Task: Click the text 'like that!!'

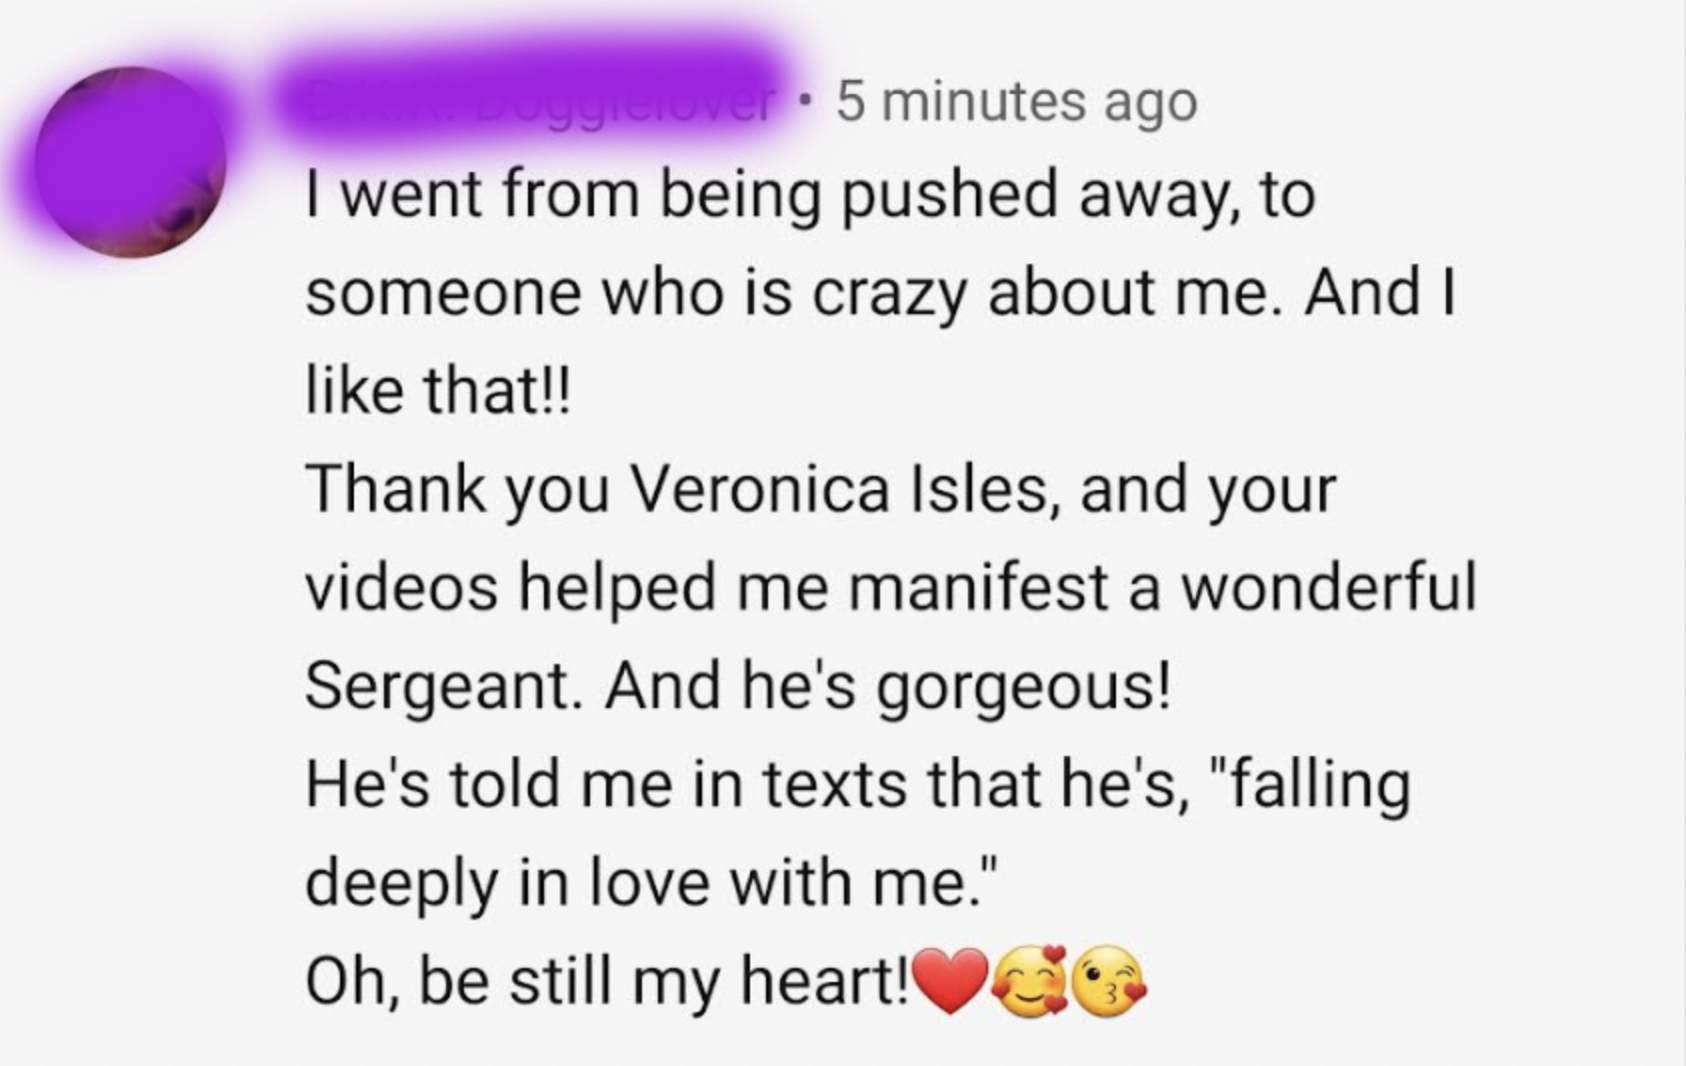Action: [436, 391]
